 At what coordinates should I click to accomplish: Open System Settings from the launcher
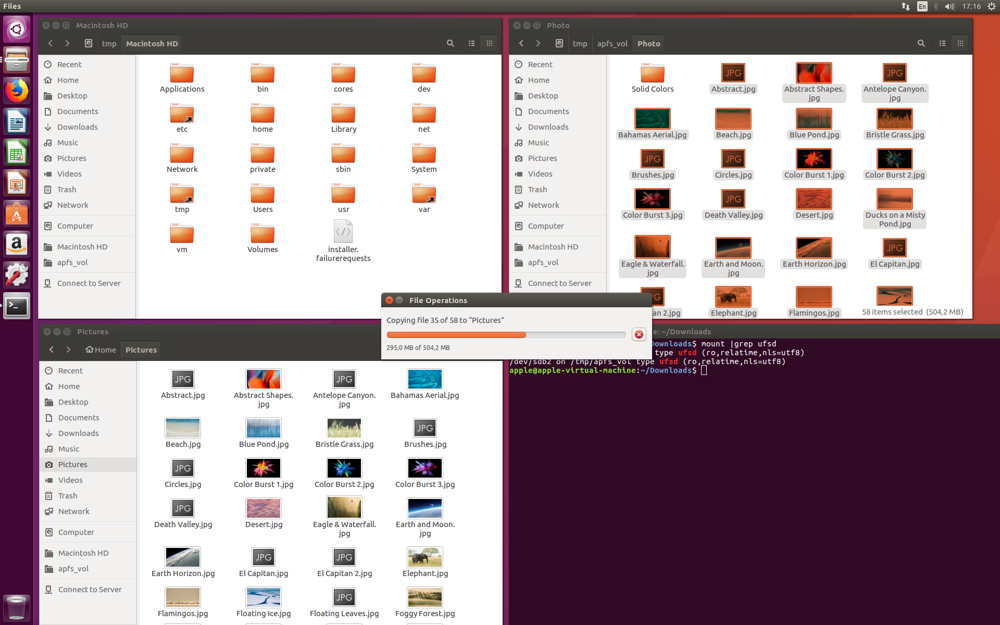pos(16,275)
